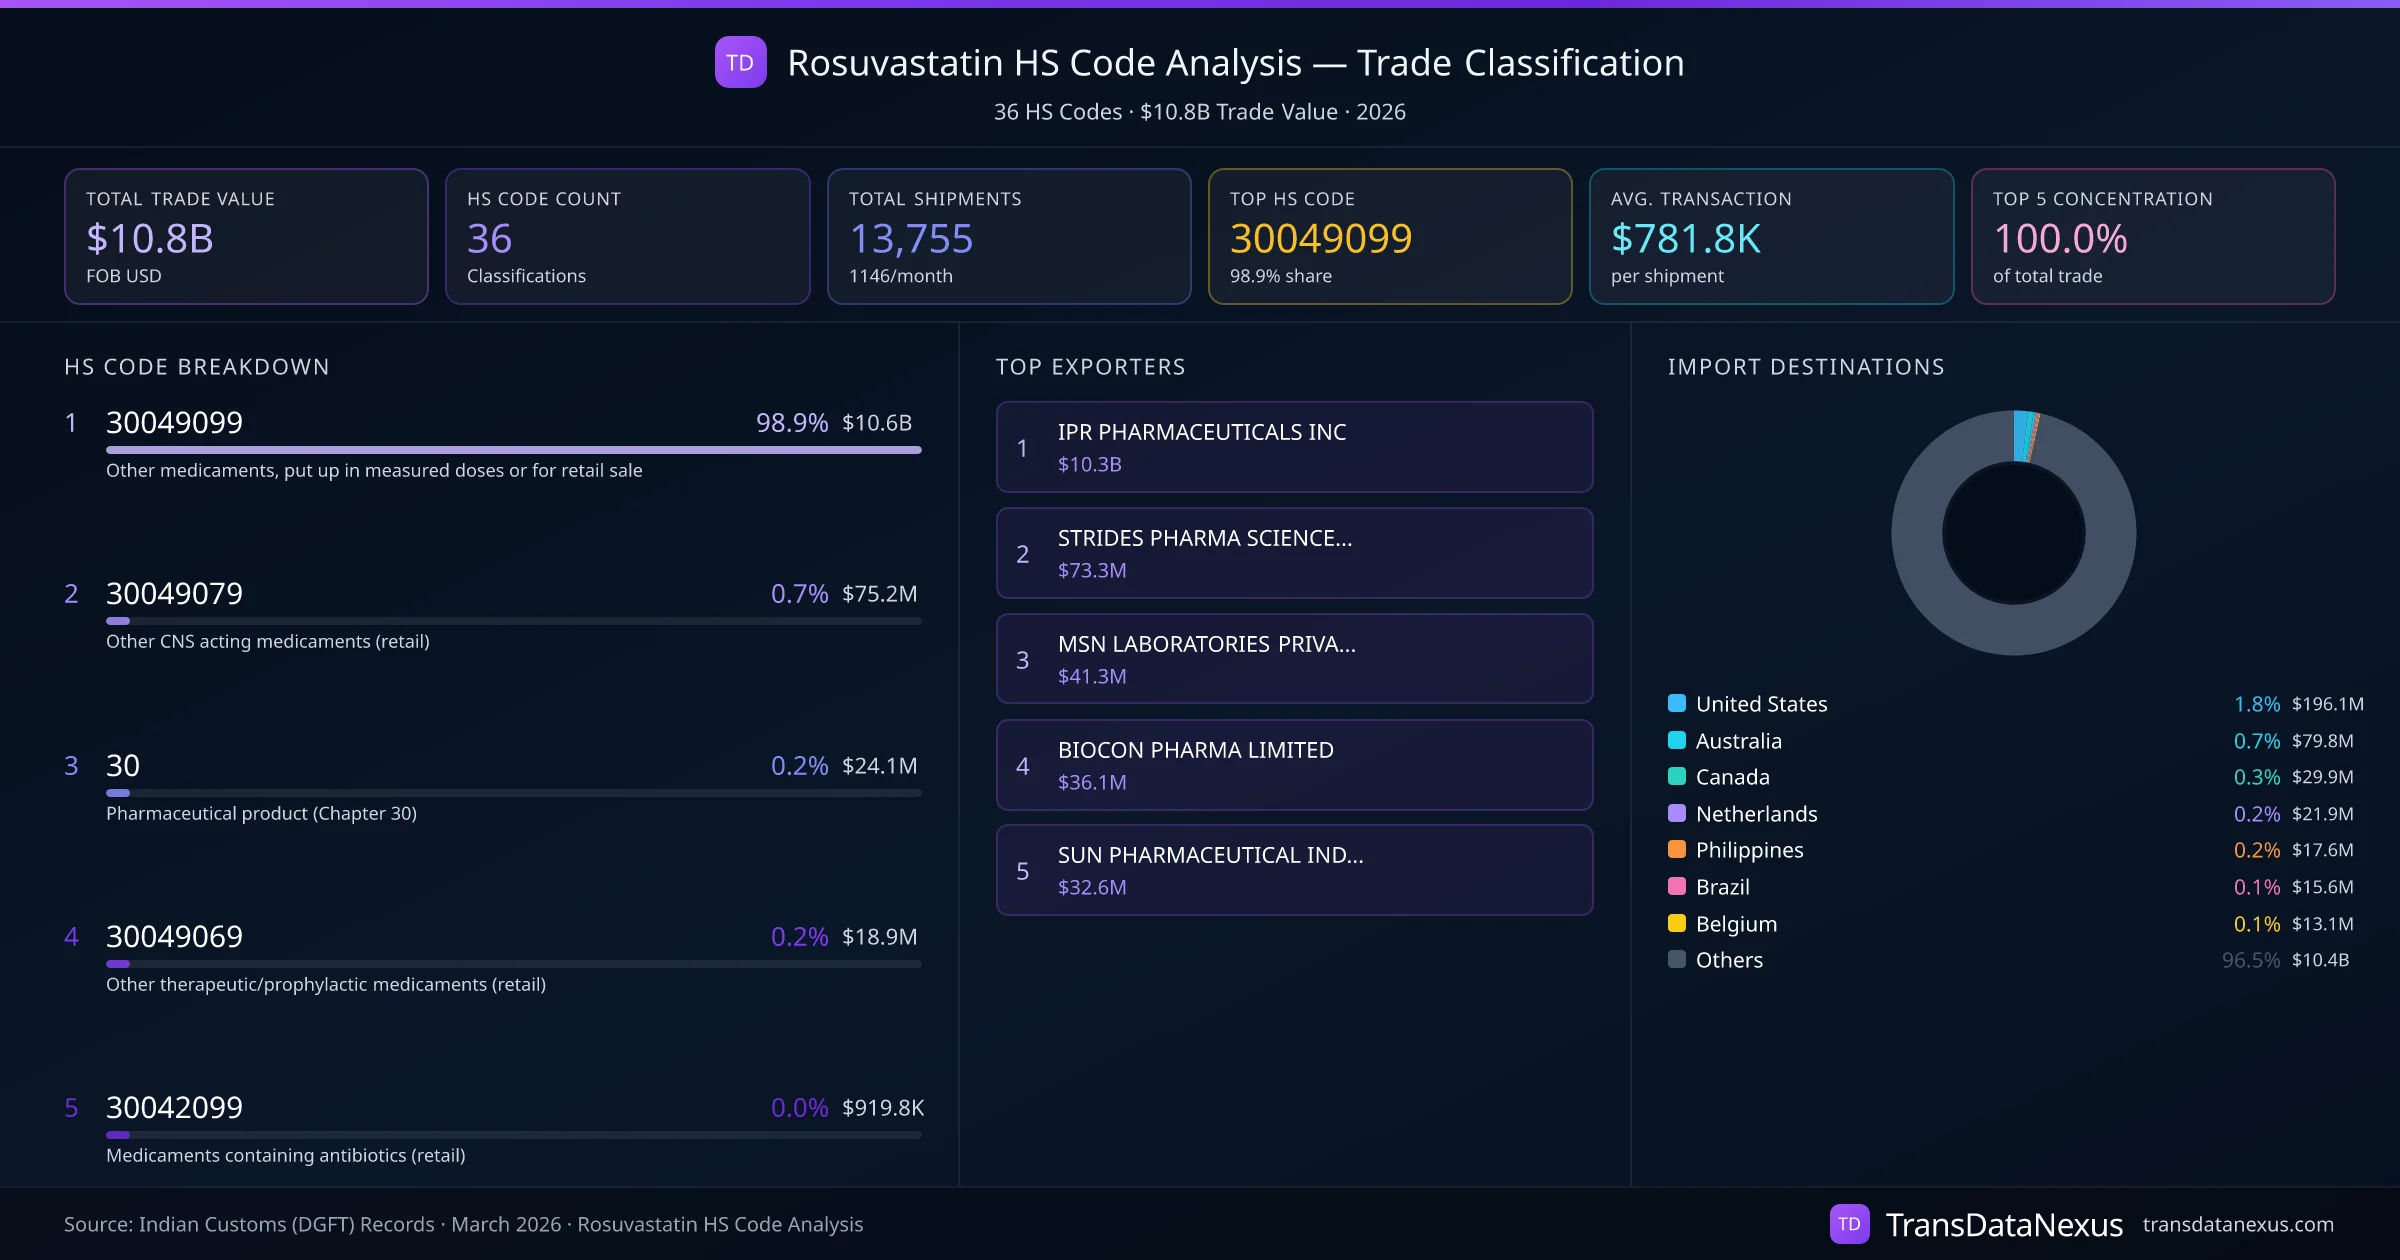The height and width of the screenshot is (1260, 2400).
Task: Click the Top HS Code 30049099 card
Action: (x=1389, y=236)
